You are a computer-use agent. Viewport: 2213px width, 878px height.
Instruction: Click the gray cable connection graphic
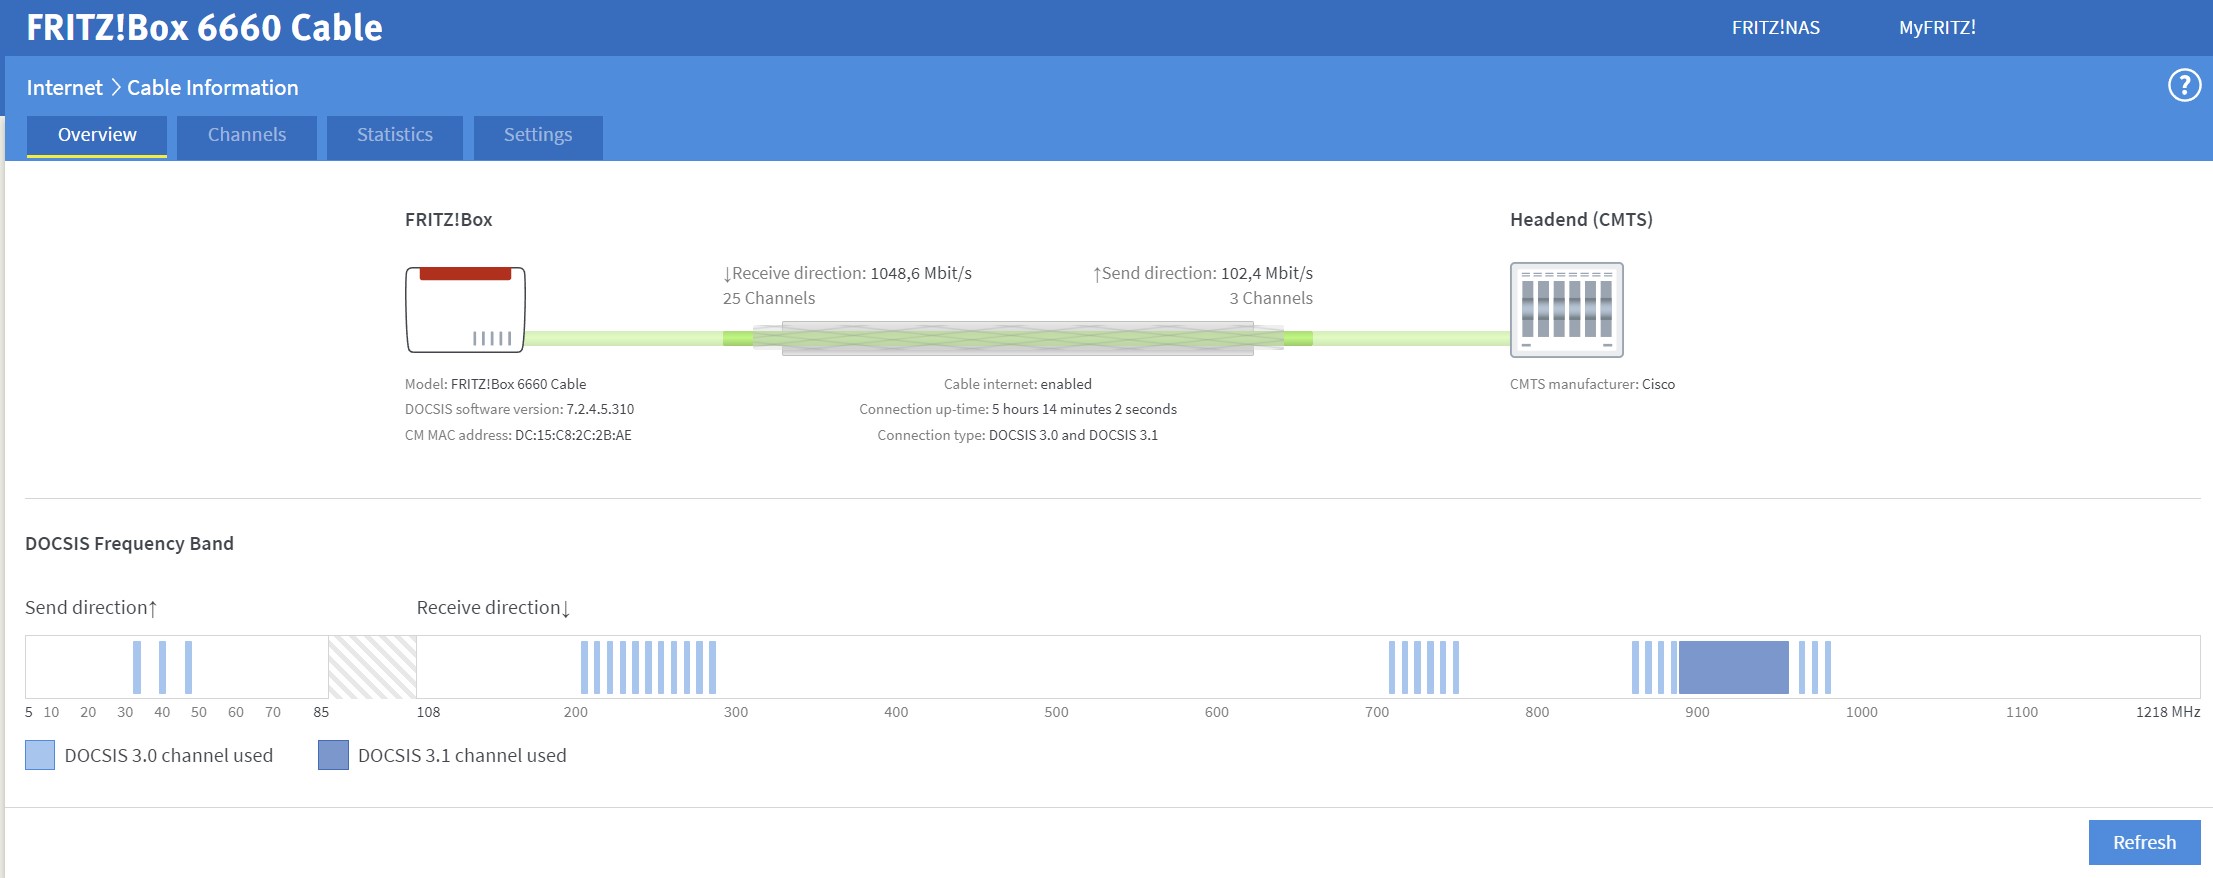(x=1017, y=338)
